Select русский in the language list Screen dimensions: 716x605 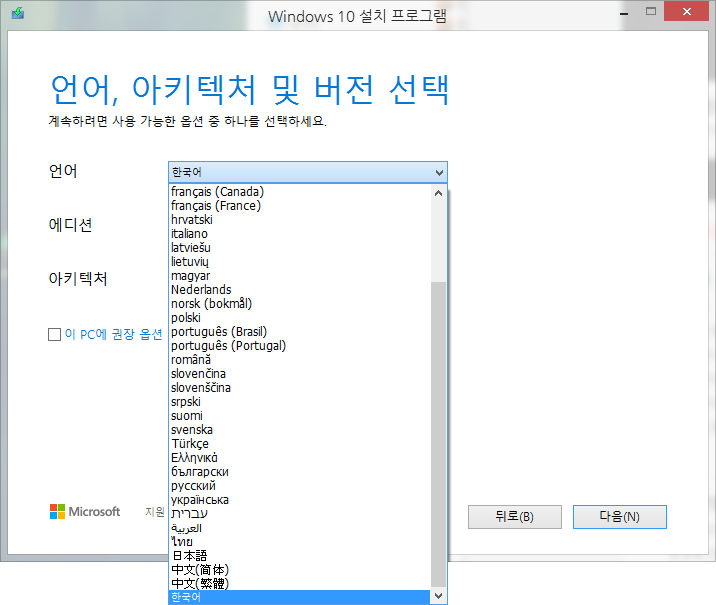click(300, 486)
